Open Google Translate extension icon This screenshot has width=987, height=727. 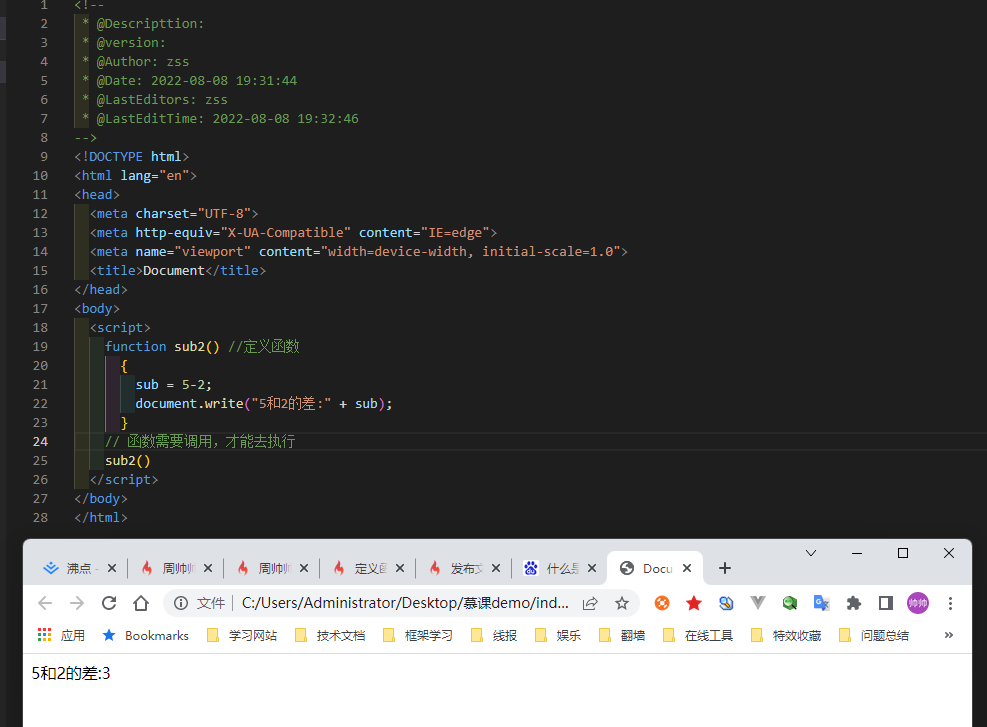pos(821,603)
